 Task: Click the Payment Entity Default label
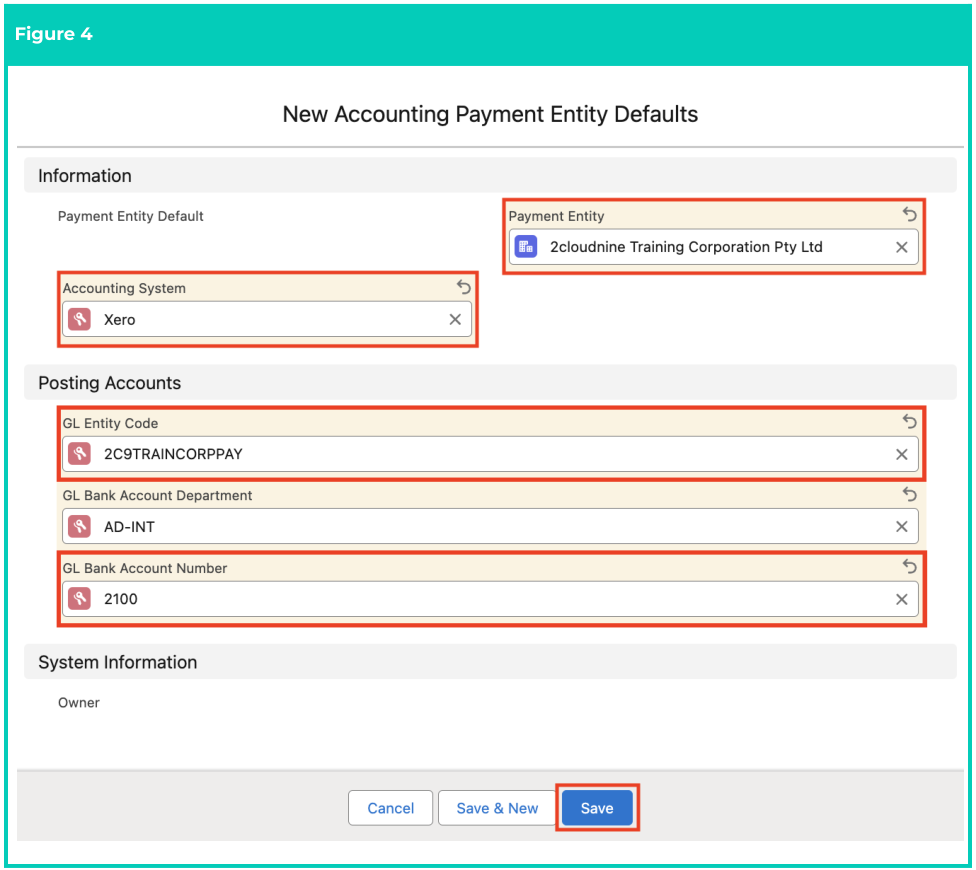(x=131, y=216)
